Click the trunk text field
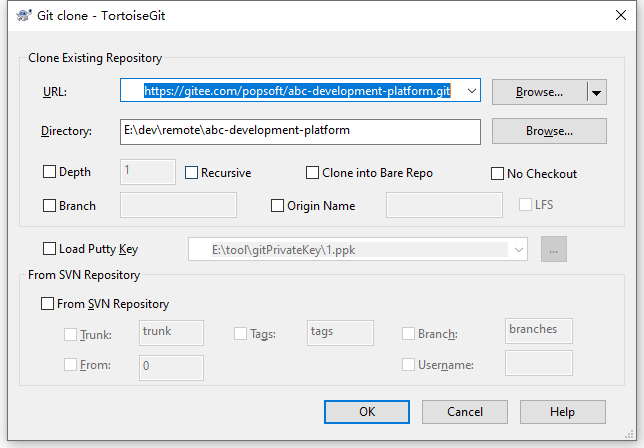The width and height of the screenshot is (644, 448). [171, 333]
